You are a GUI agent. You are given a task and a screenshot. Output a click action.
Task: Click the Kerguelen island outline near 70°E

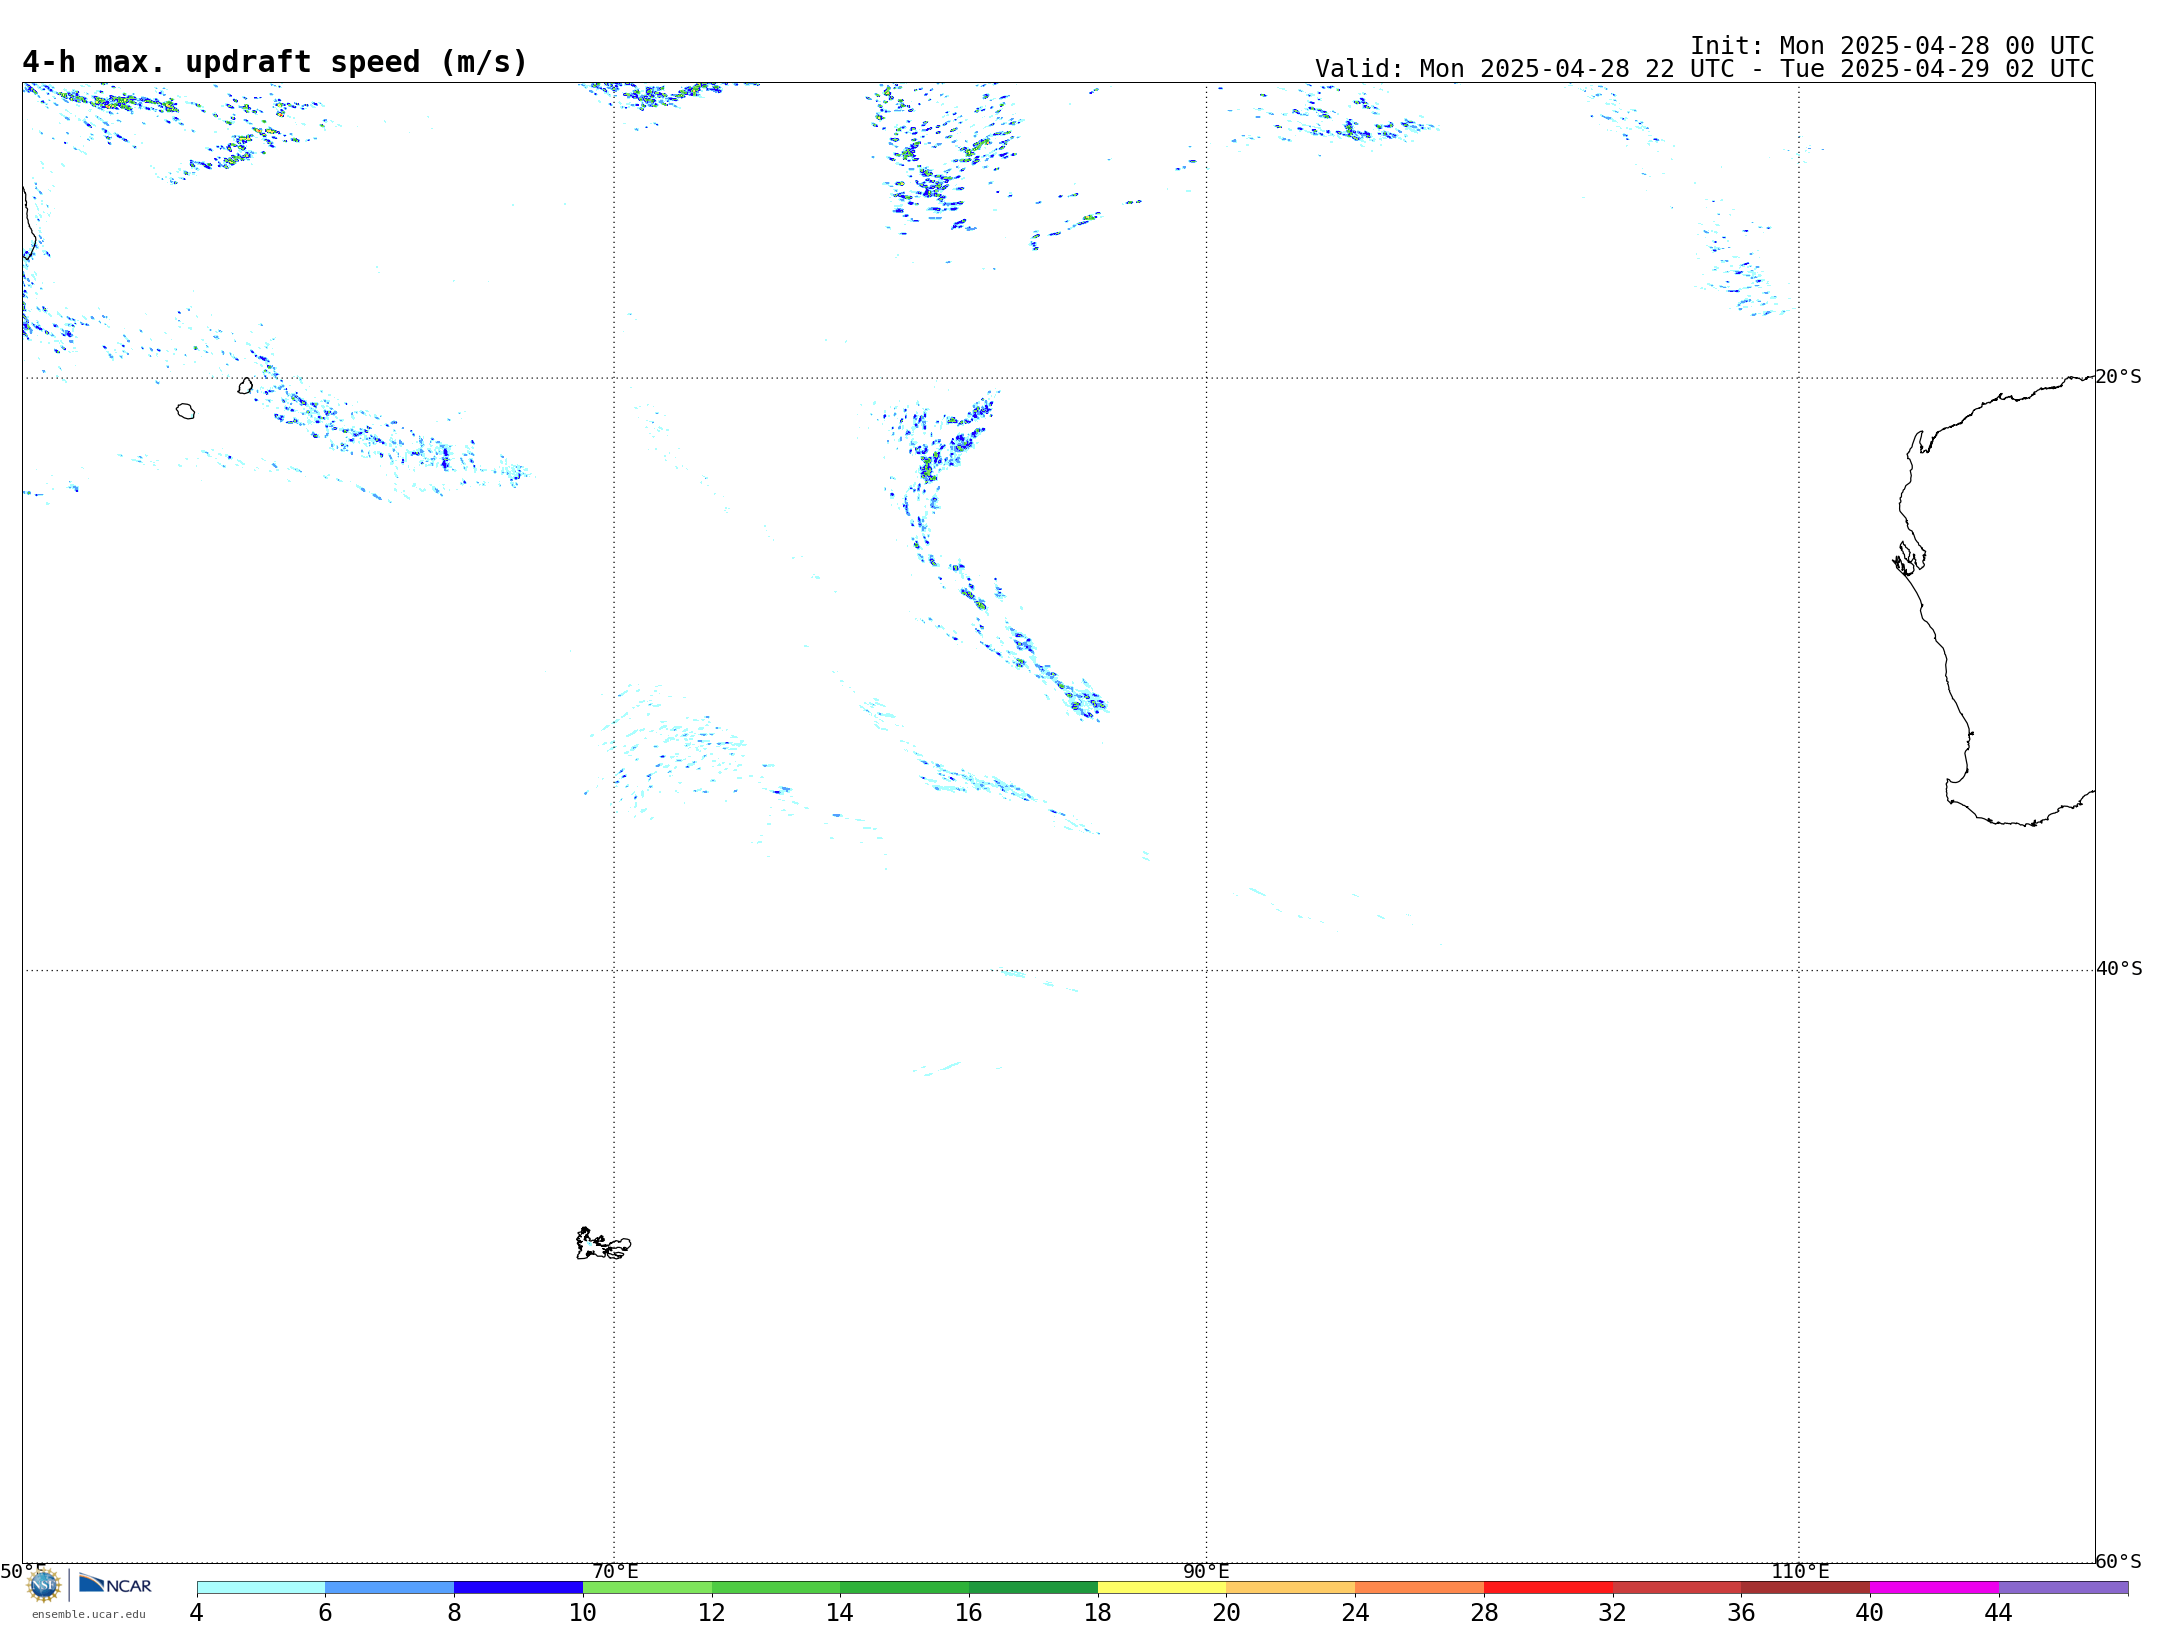[603, 1244]
